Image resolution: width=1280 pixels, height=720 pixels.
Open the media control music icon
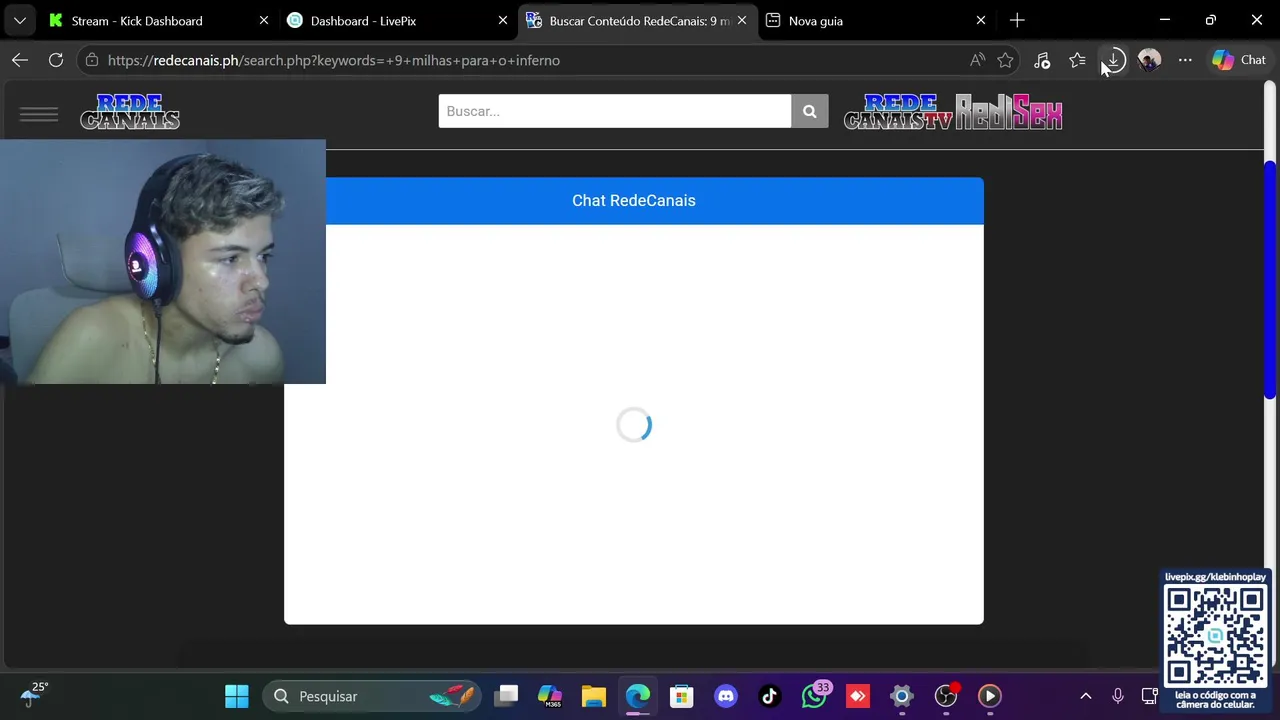tap(1042, 60)
